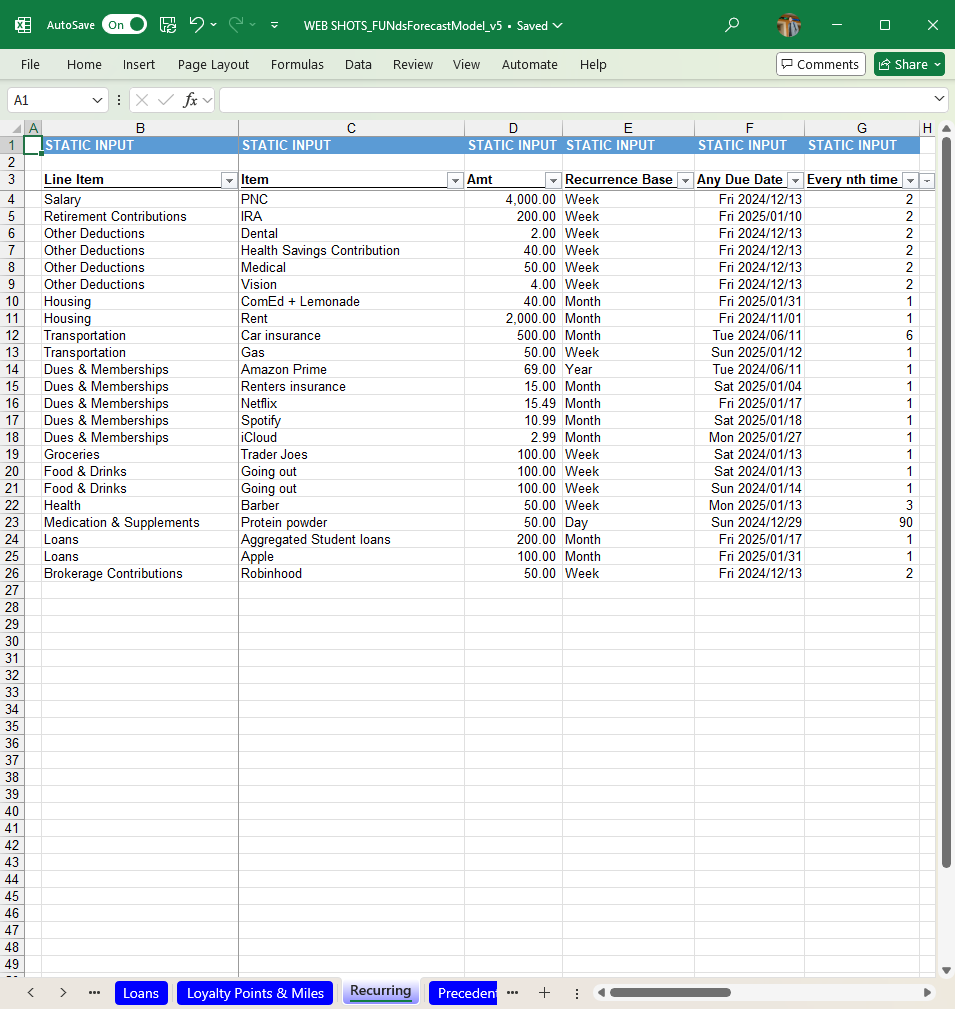
Task: Click previous sheet navigation arrow
Action: click(x=30, y=992)
